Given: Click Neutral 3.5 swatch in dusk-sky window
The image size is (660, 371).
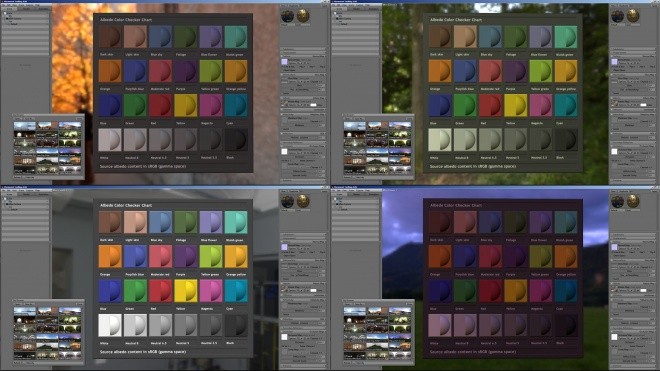Looking at the screenshot, I should click(541, 325).
